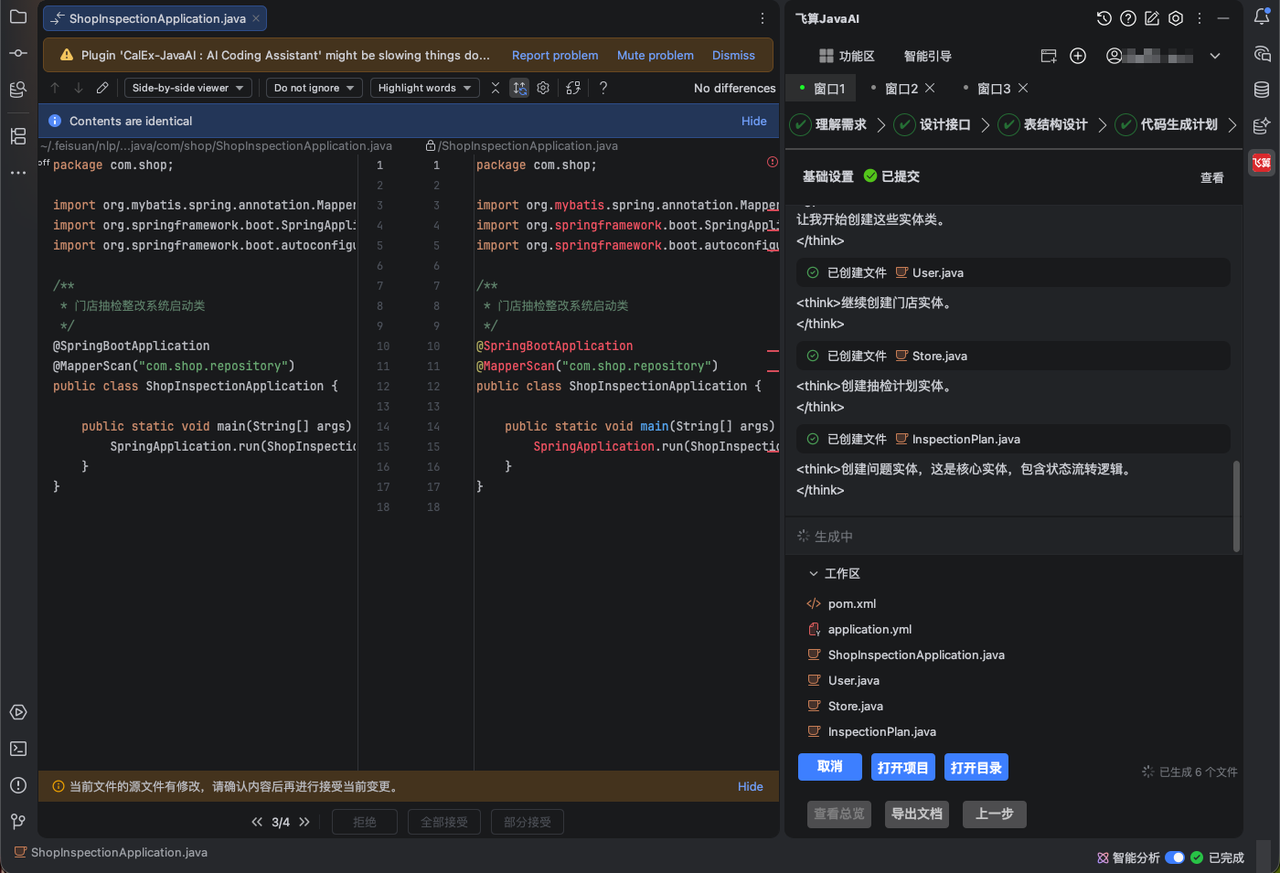Click Mute problem link
The width and height of the screenshot is (1280, 873).
(655, 55)
